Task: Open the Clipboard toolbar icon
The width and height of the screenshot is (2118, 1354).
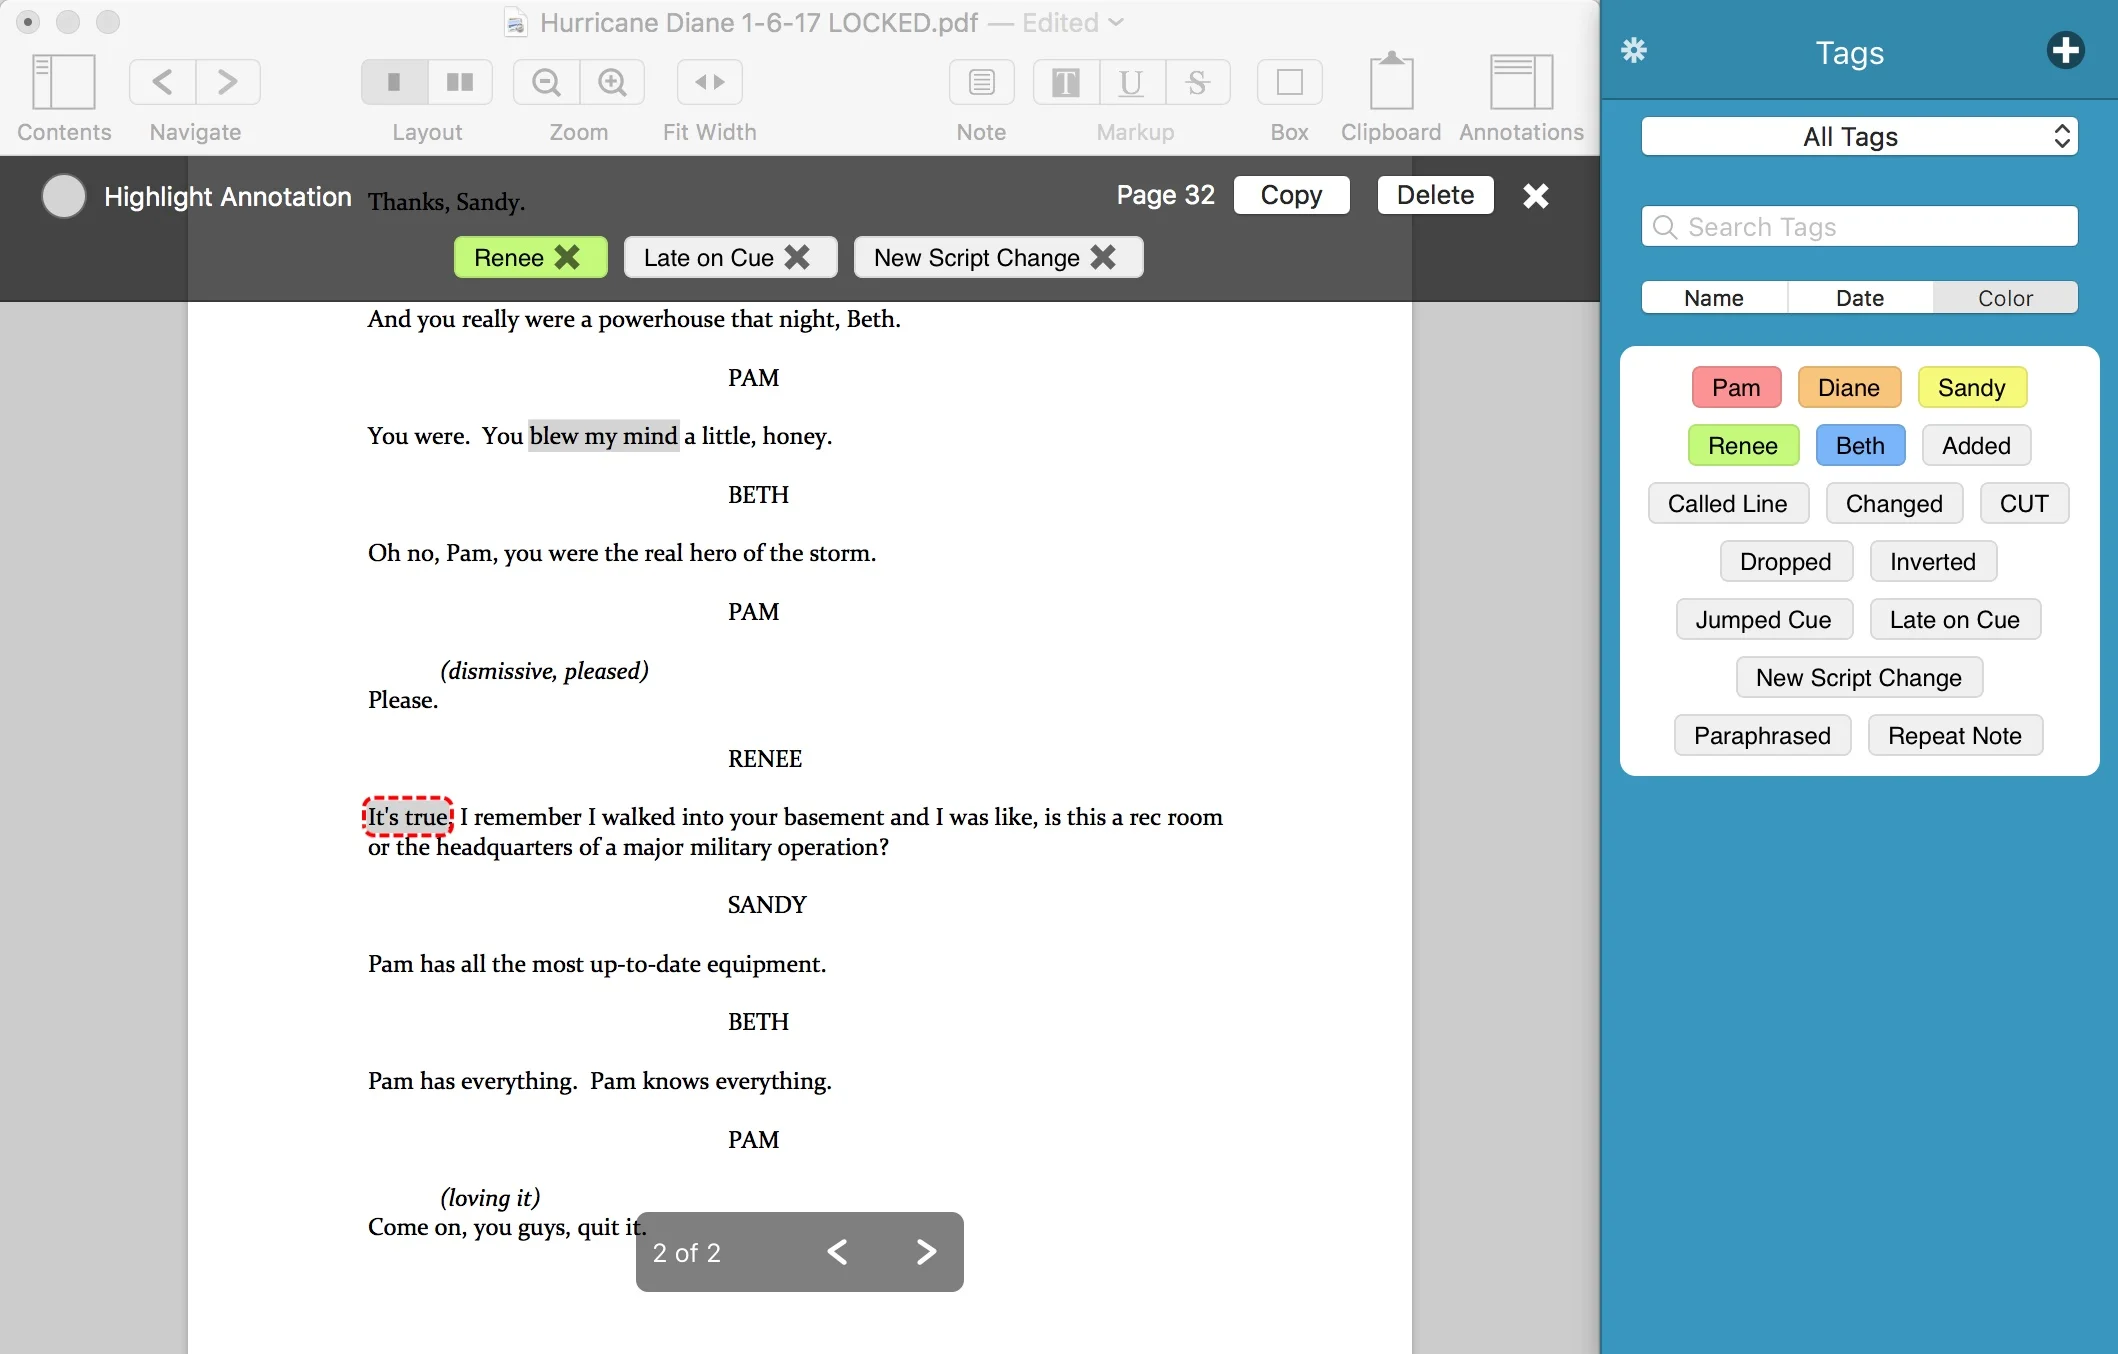Action: (1390, 82)
